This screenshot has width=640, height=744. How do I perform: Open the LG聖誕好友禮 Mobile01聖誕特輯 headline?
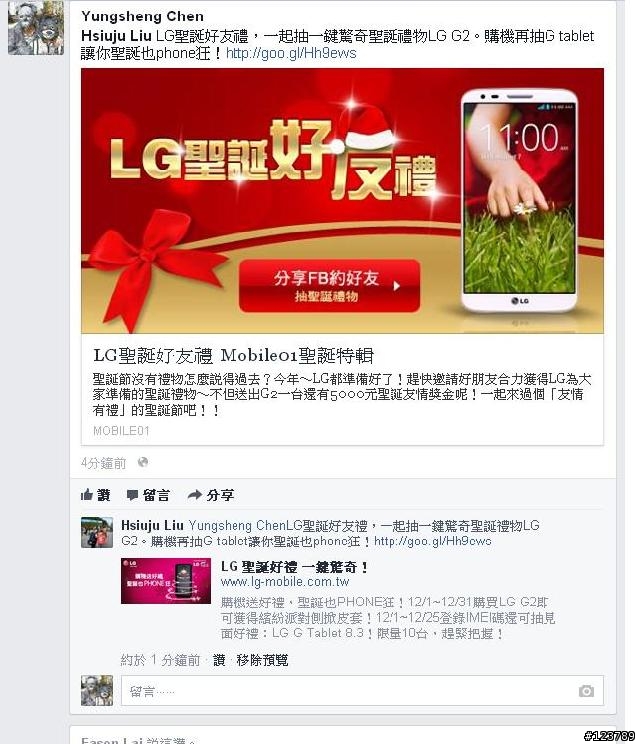point(233,355)
